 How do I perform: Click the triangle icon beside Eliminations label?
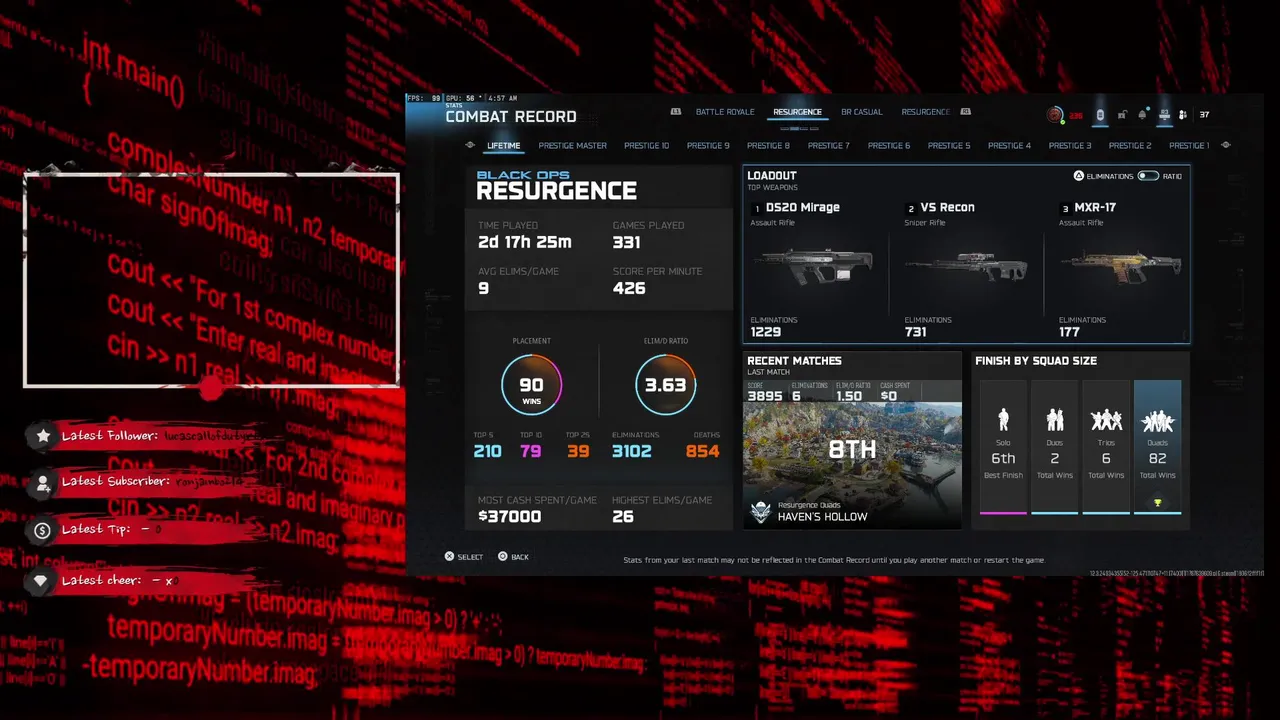click(1078, 176)
